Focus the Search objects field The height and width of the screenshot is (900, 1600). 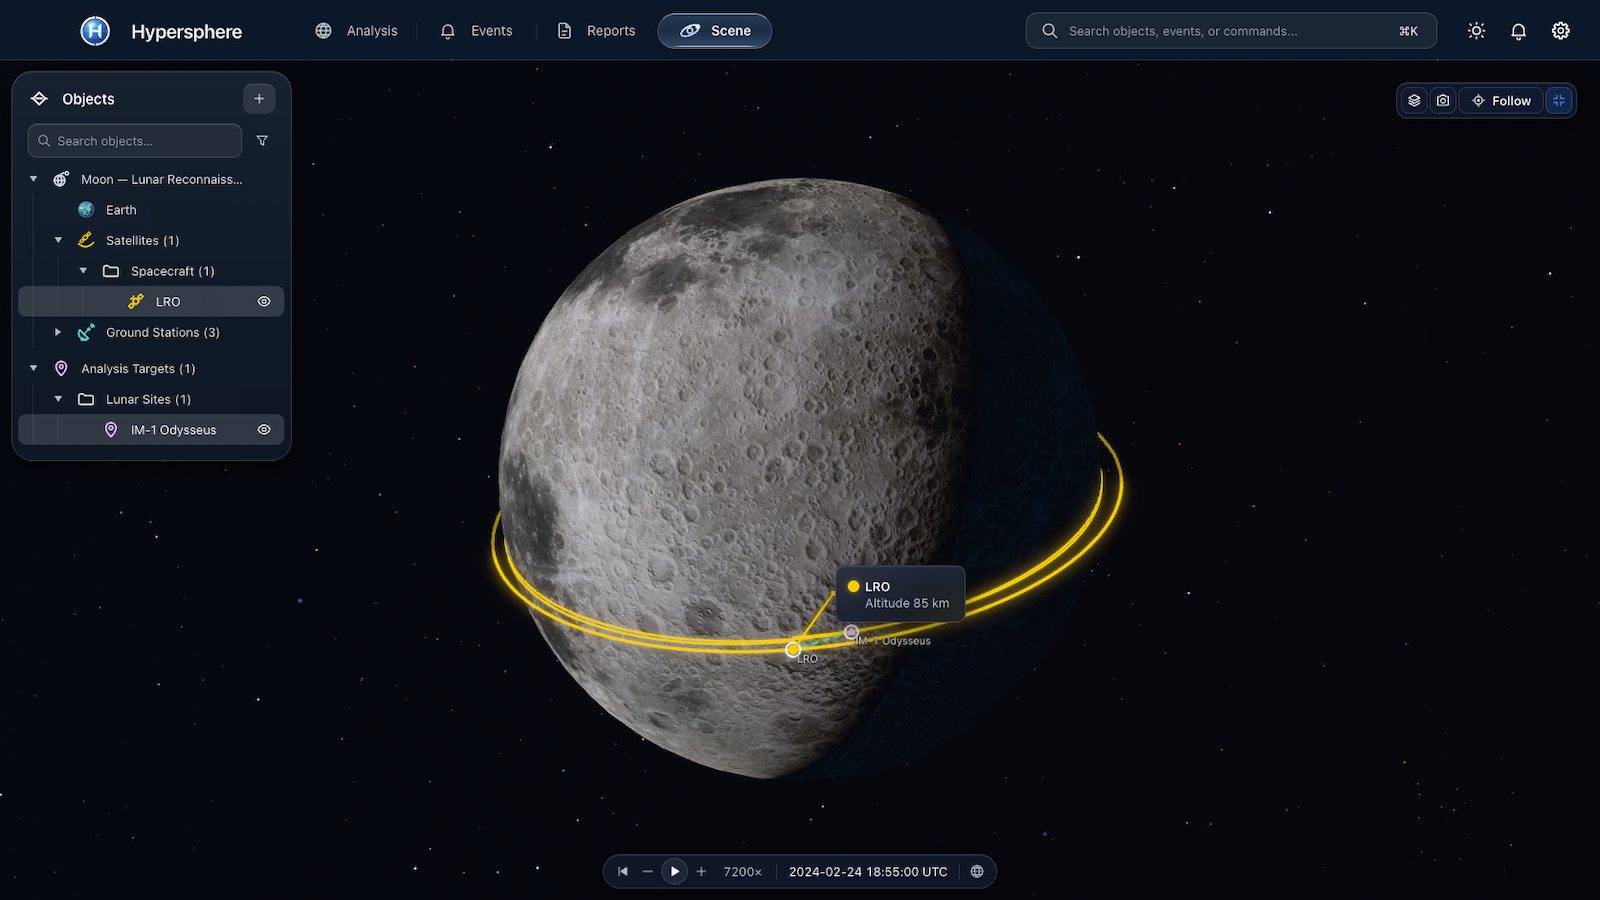135,141
